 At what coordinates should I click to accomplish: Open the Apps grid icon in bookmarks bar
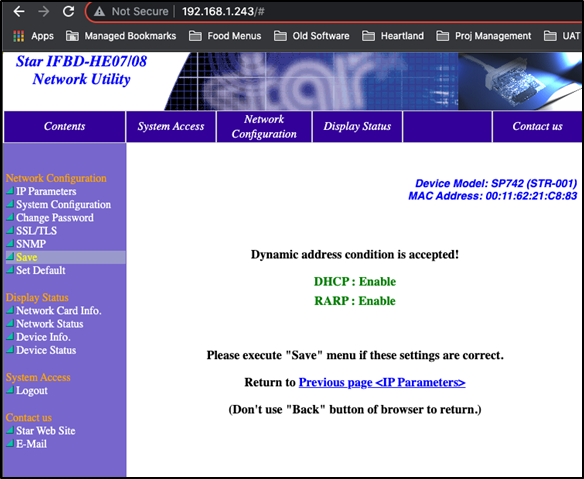pos(18,36)
